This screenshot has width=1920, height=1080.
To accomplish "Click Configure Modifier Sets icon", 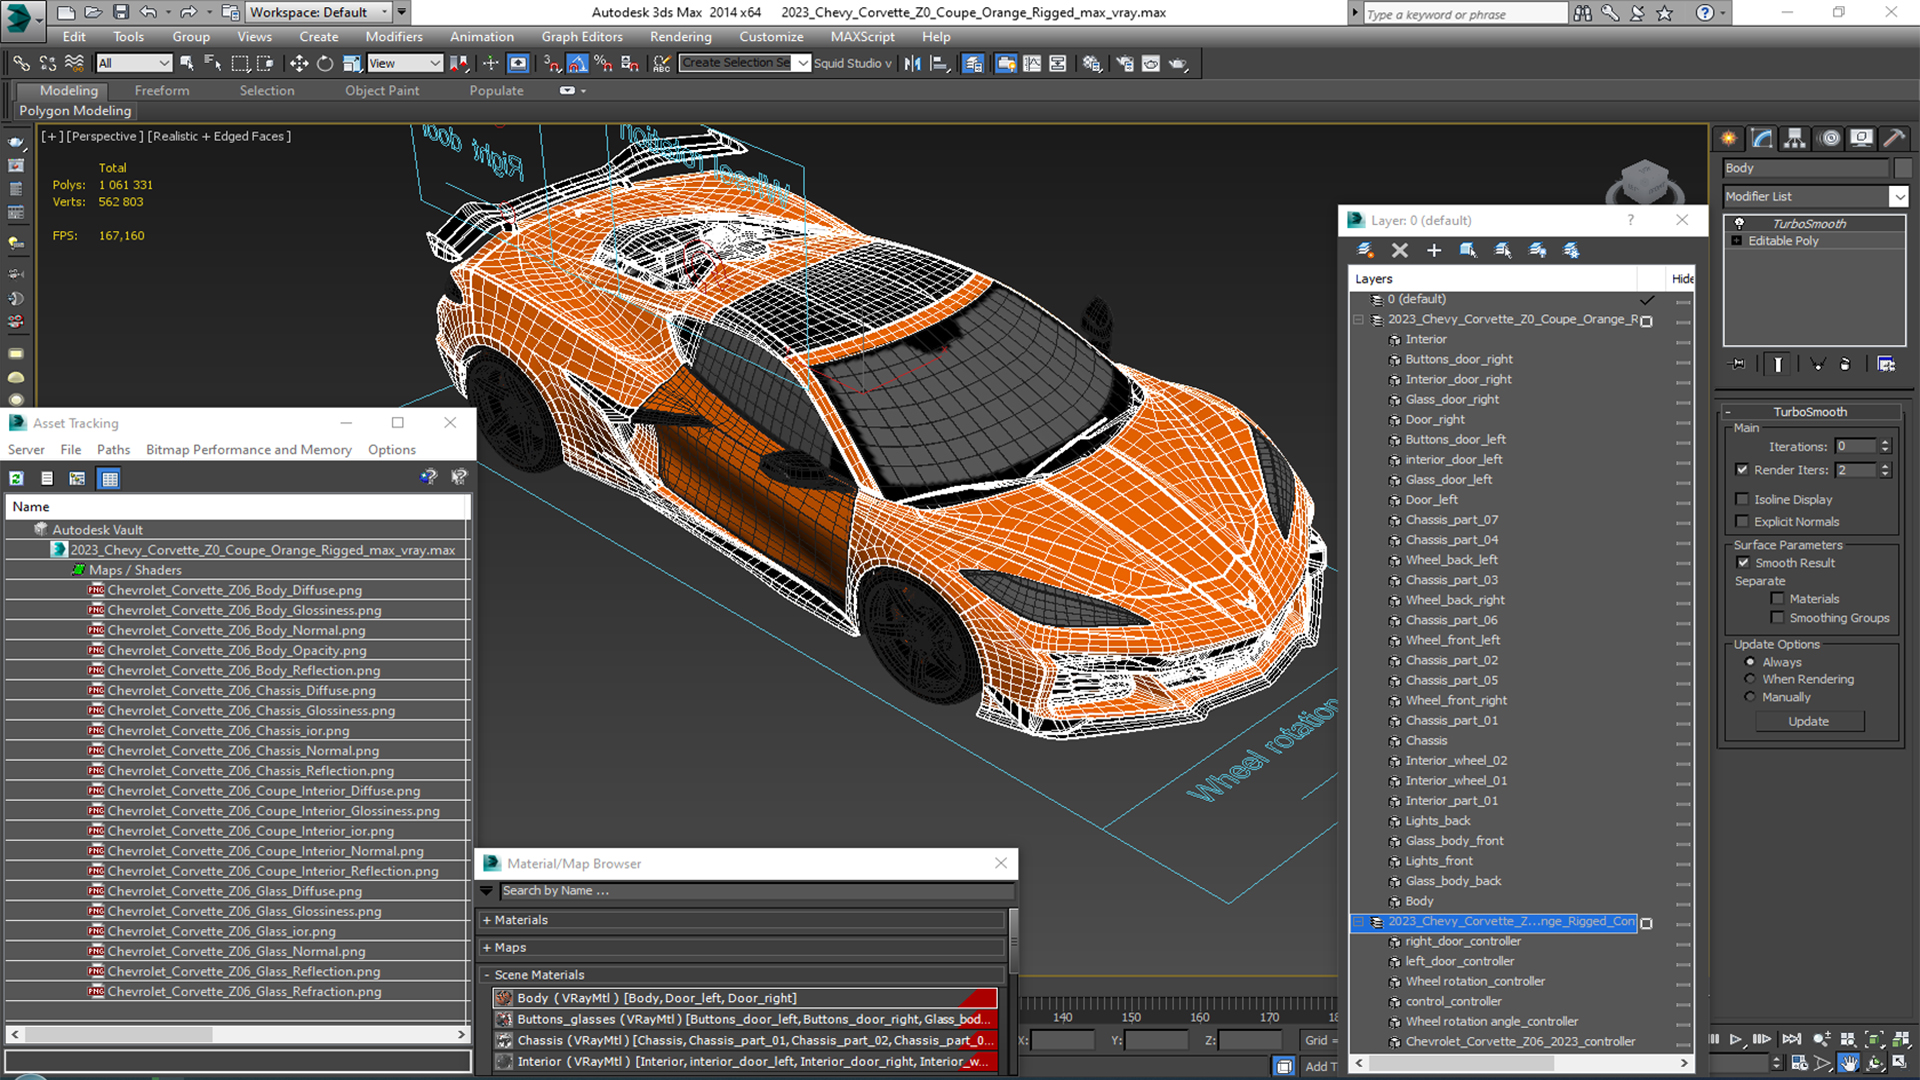I will [x=1886, y=364].
